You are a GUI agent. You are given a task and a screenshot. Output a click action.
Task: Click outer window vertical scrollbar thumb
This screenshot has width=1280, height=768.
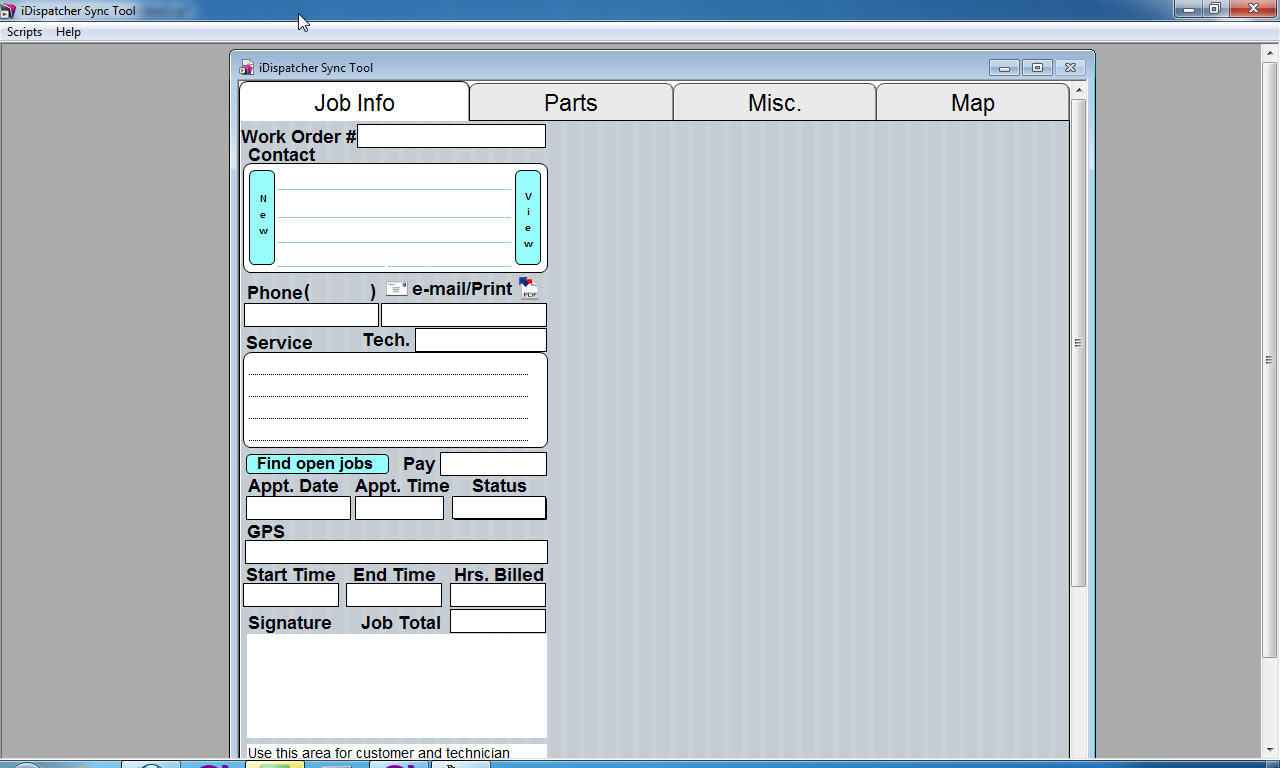(1270, 358)
